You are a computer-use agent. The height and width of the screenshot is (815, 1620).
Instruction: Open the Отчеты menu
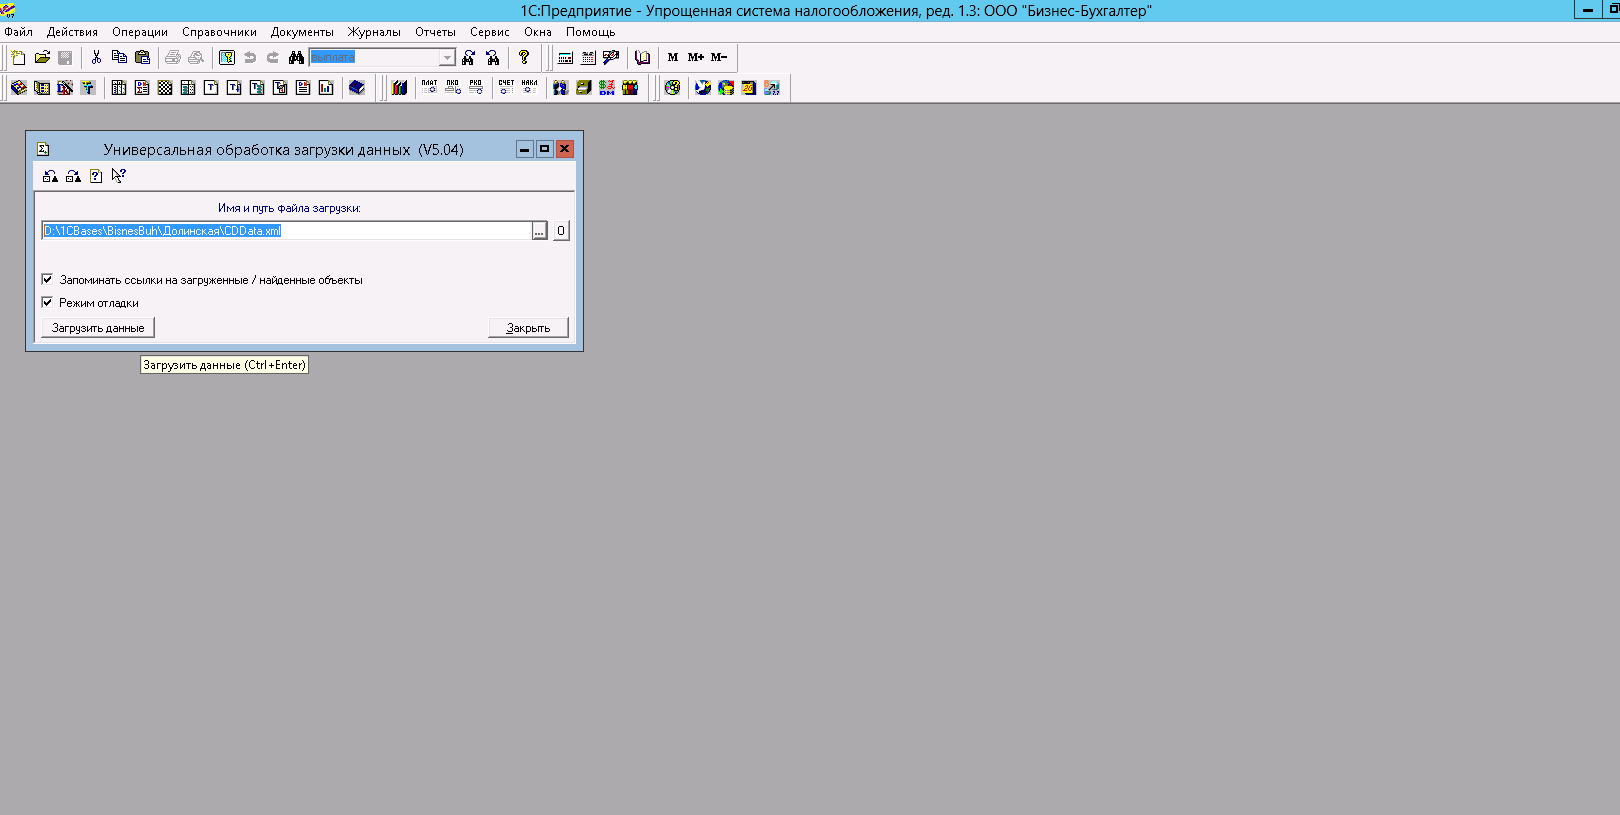(x=435, y=32)
